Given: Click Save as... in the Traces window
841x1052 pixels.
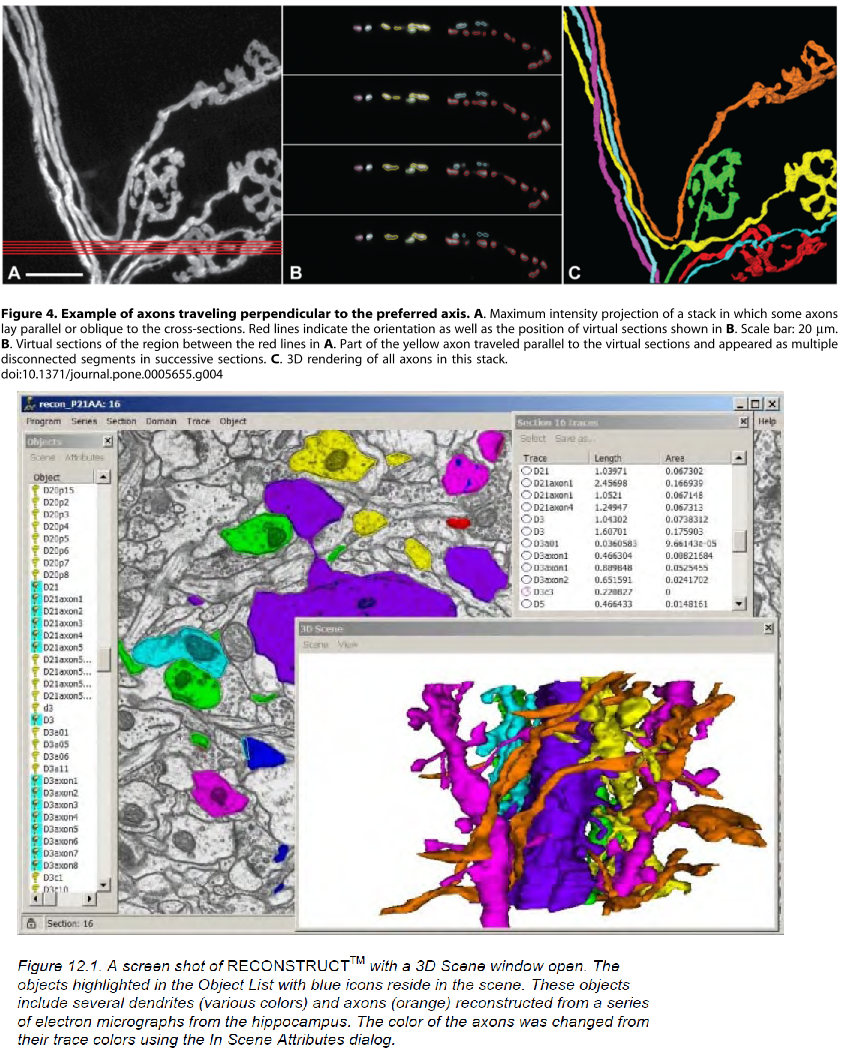Looking at the screenshot, I should tap(572, 439).
